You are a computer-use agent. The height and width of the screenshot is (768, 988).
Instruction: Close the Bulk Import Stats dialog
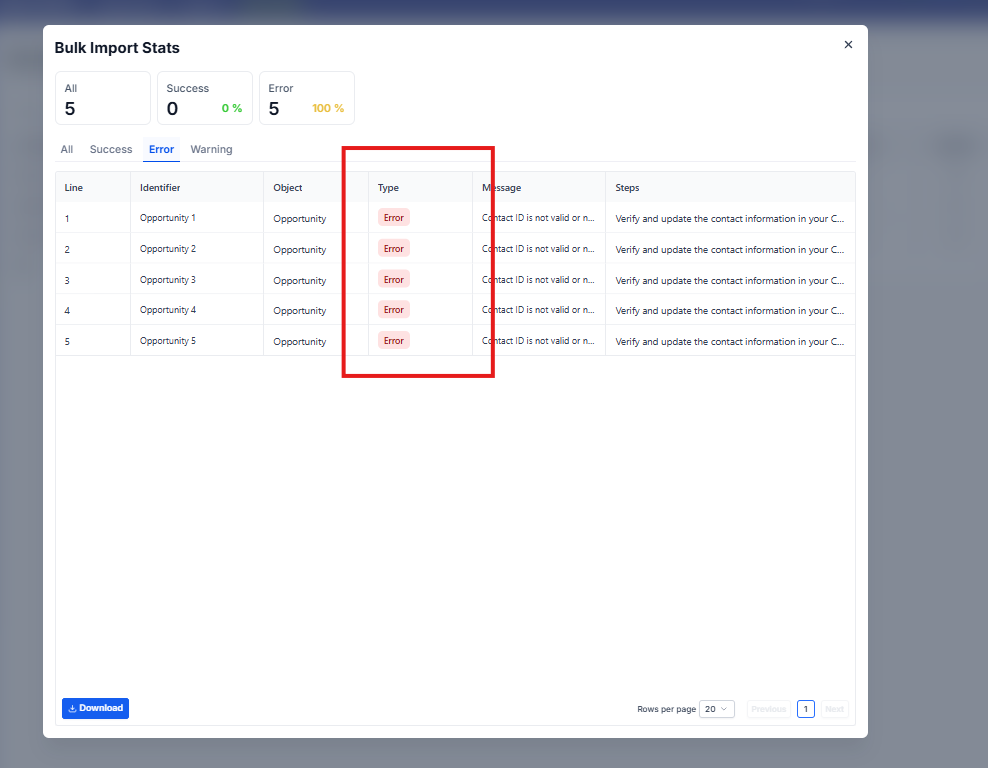tap(848, 45)
